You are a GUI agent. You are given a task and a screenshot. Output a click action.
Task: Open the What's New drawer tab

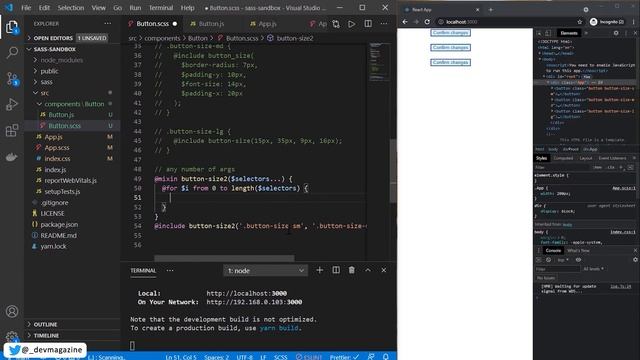tap(578, 251)
